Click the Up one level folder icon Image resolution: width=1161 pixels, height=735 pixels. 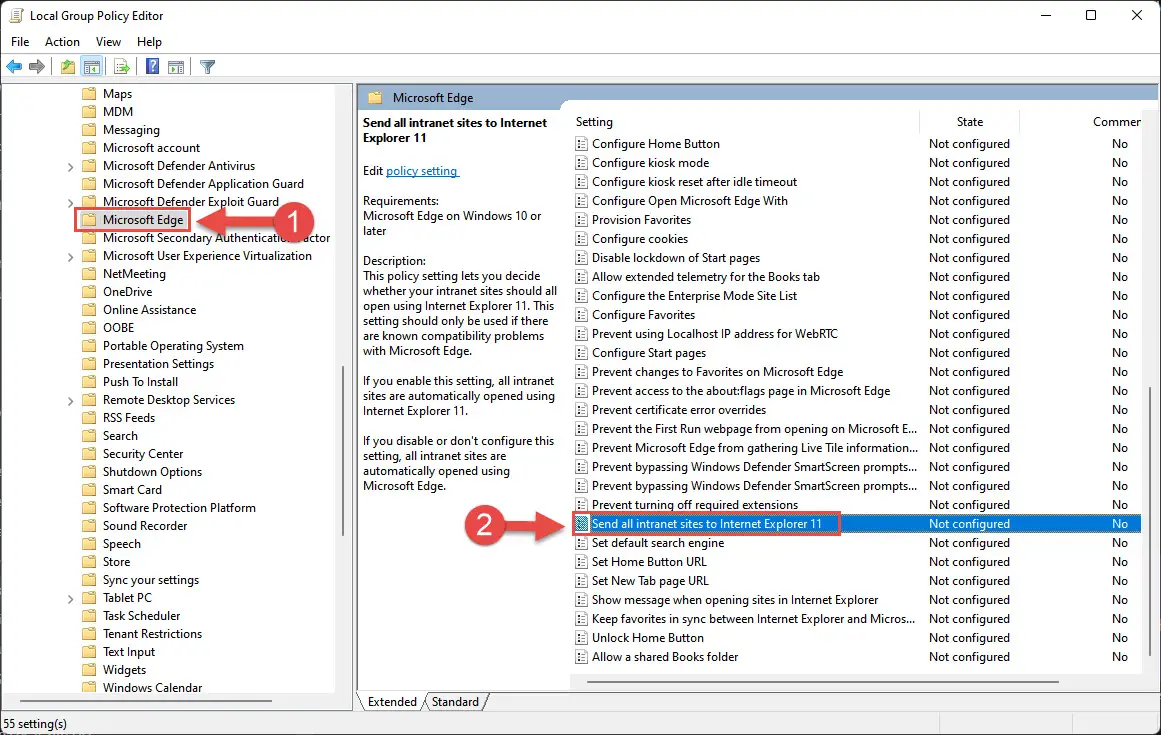[x=67, y=67]
